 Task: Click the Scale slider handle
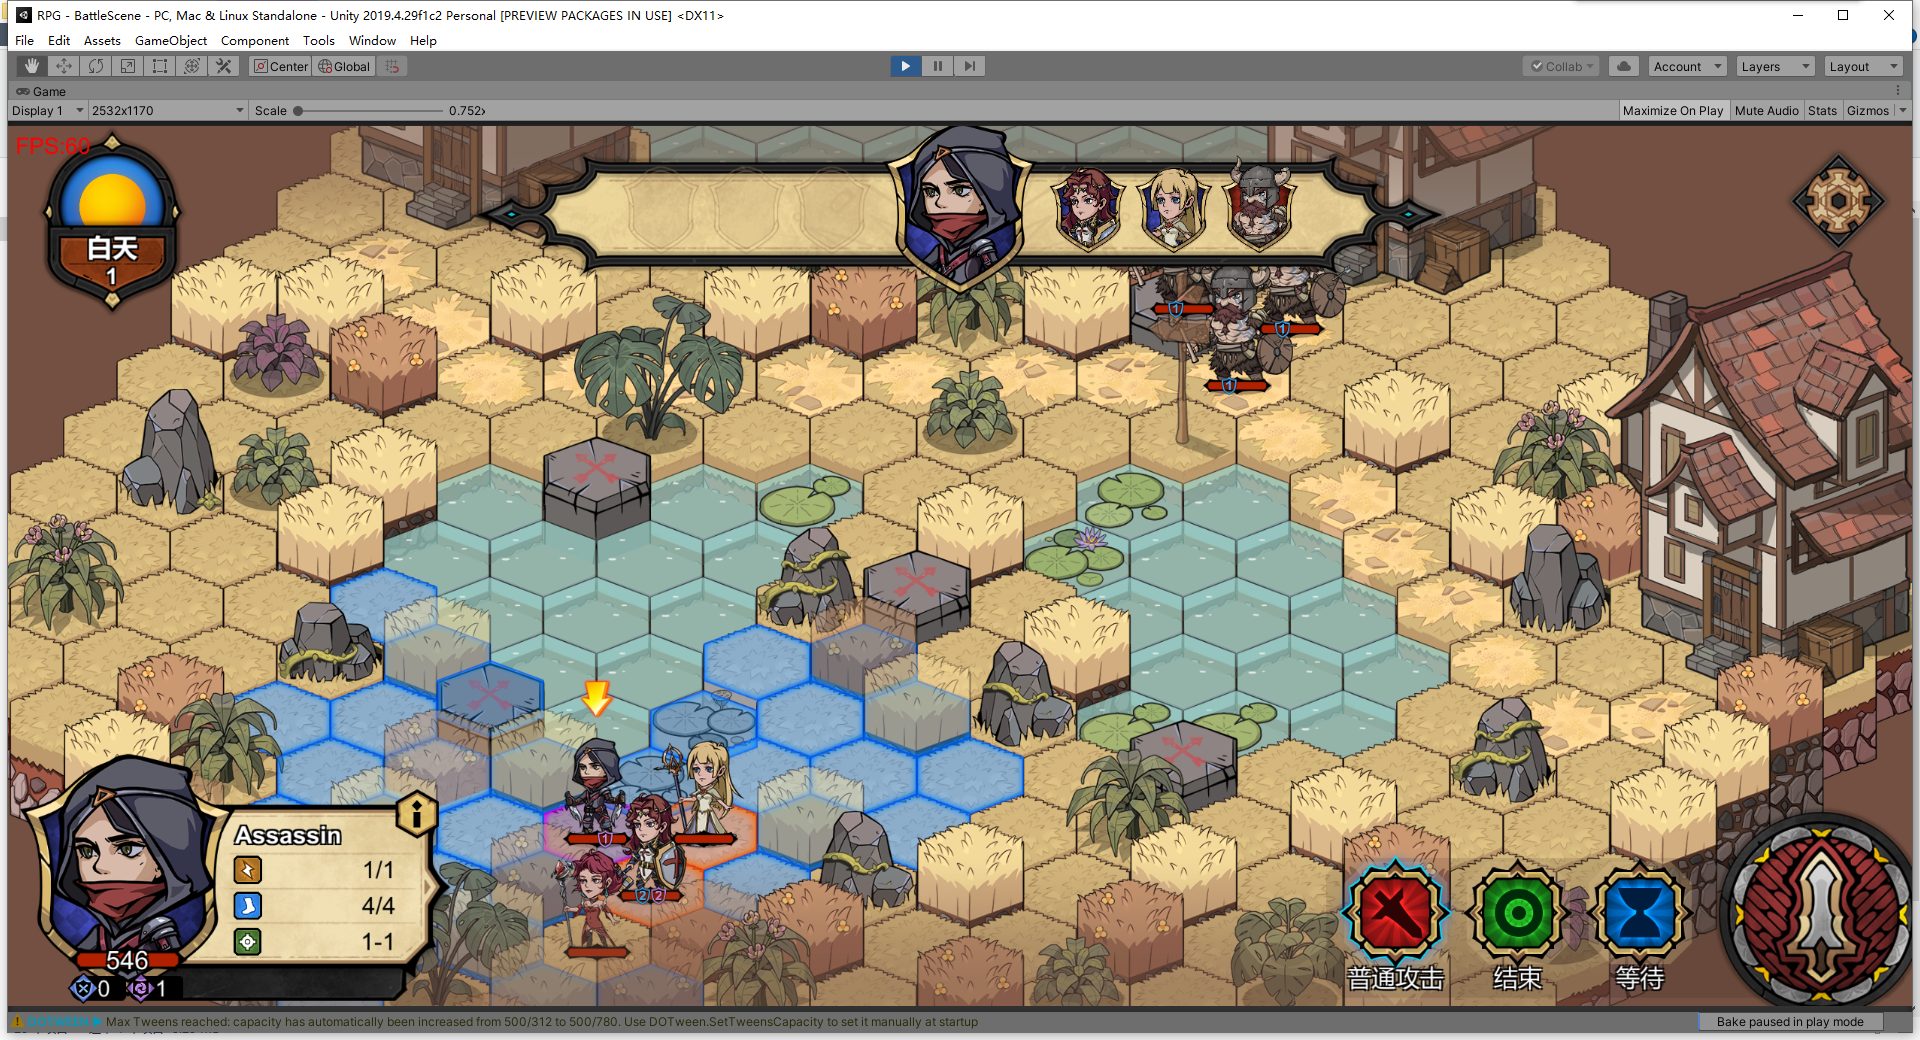[298, 111]
